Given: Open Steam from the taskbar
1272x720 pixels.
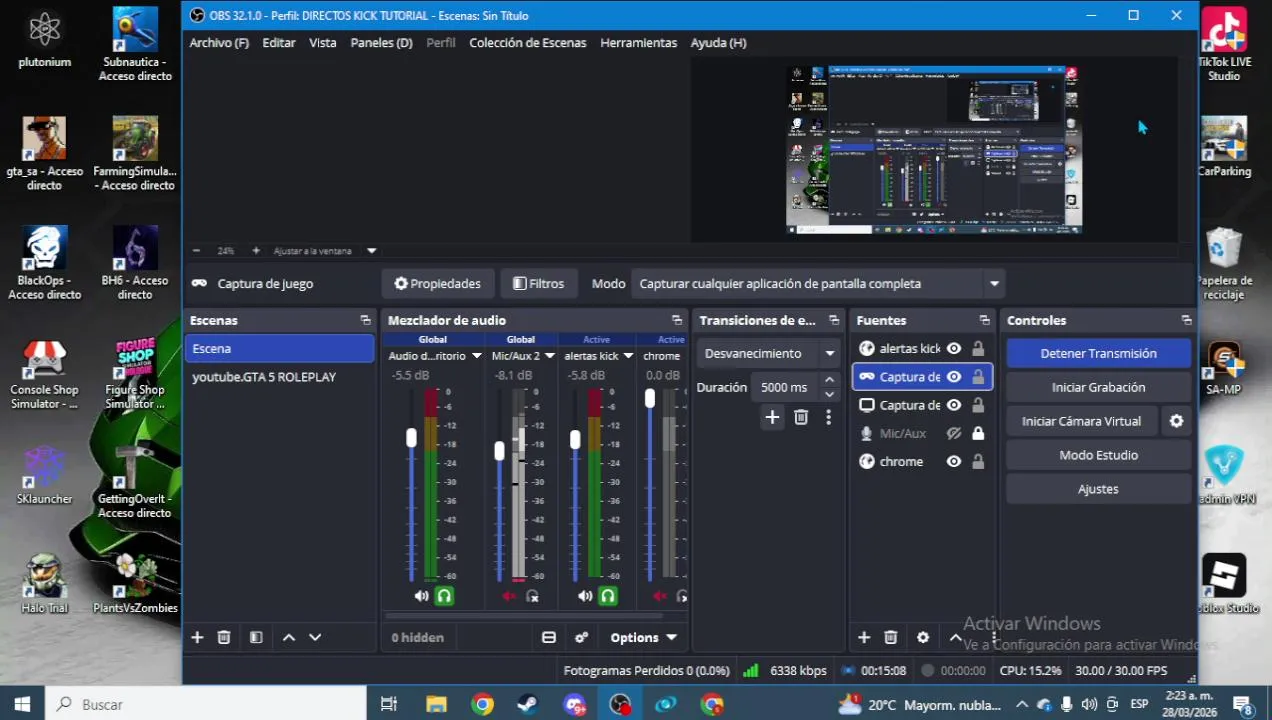Looking at the screenshot, I should point(526,704).
